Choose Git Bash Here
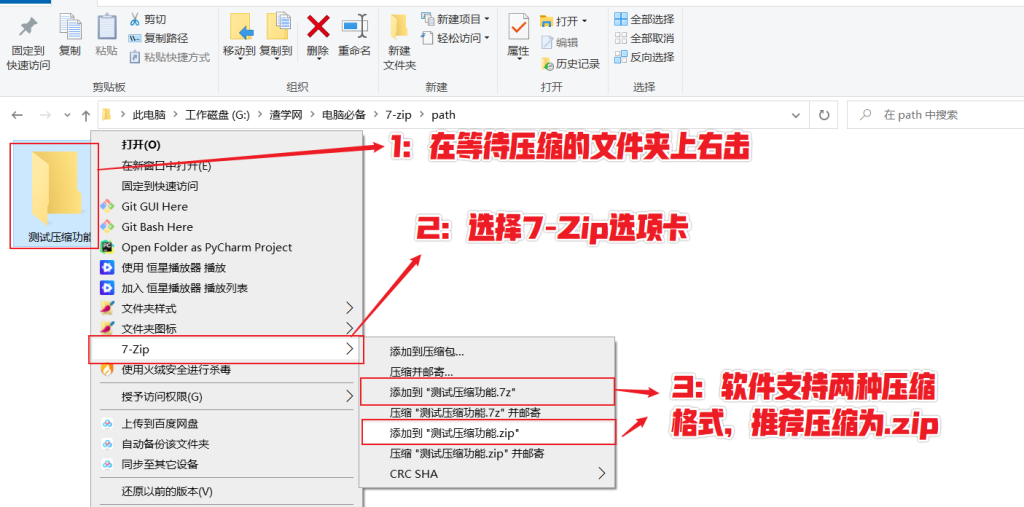This screenshot has width=1024, height=507. click(x=226, y=227)
